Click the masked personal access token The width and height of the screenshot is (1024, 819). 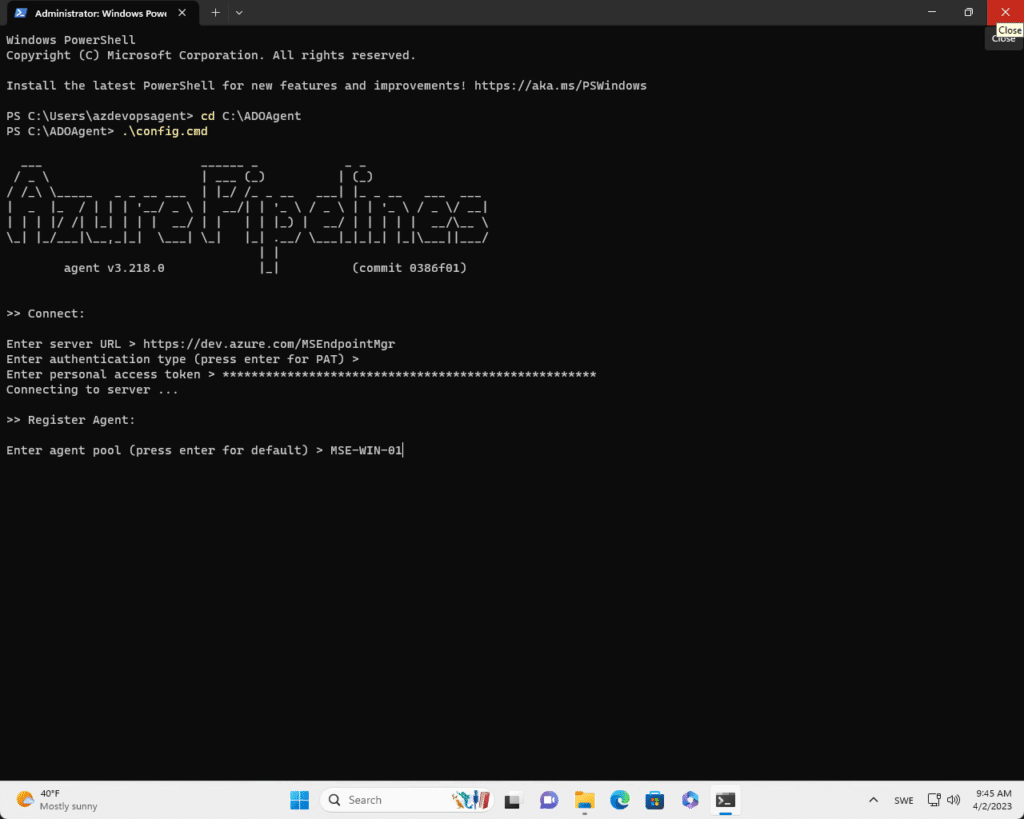tap(409, 374)
